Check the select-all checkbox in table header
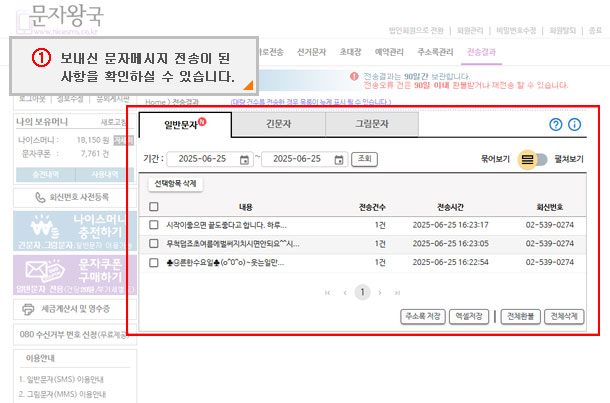The image size is (610, 403). click(154, 207)
